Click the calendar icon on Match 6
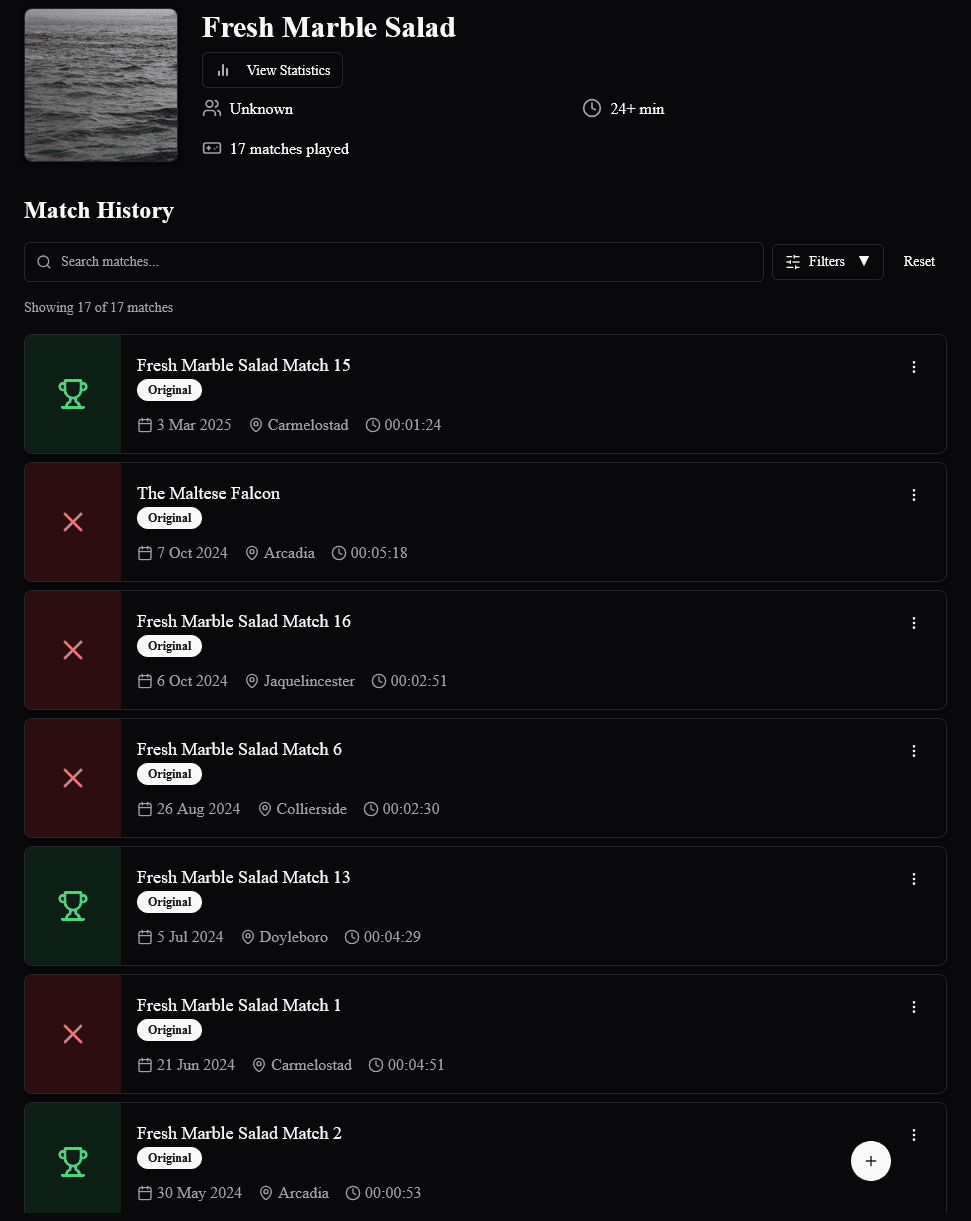The image size is (971, 1221). coord(144,808)
